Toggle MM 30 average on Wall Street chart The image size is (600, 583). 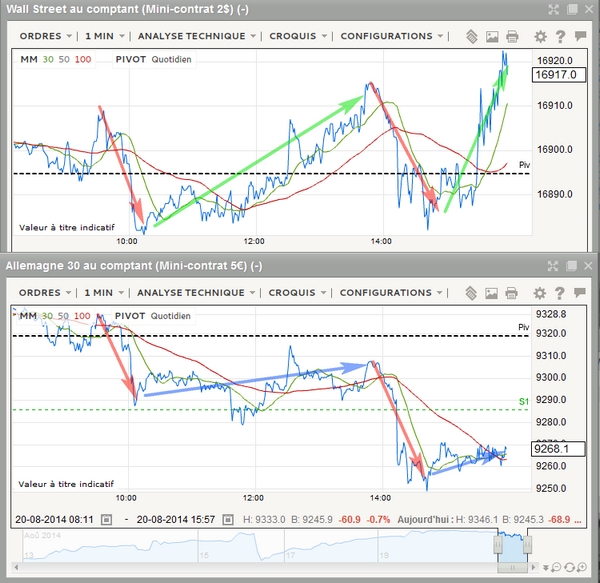click(48, 59)
